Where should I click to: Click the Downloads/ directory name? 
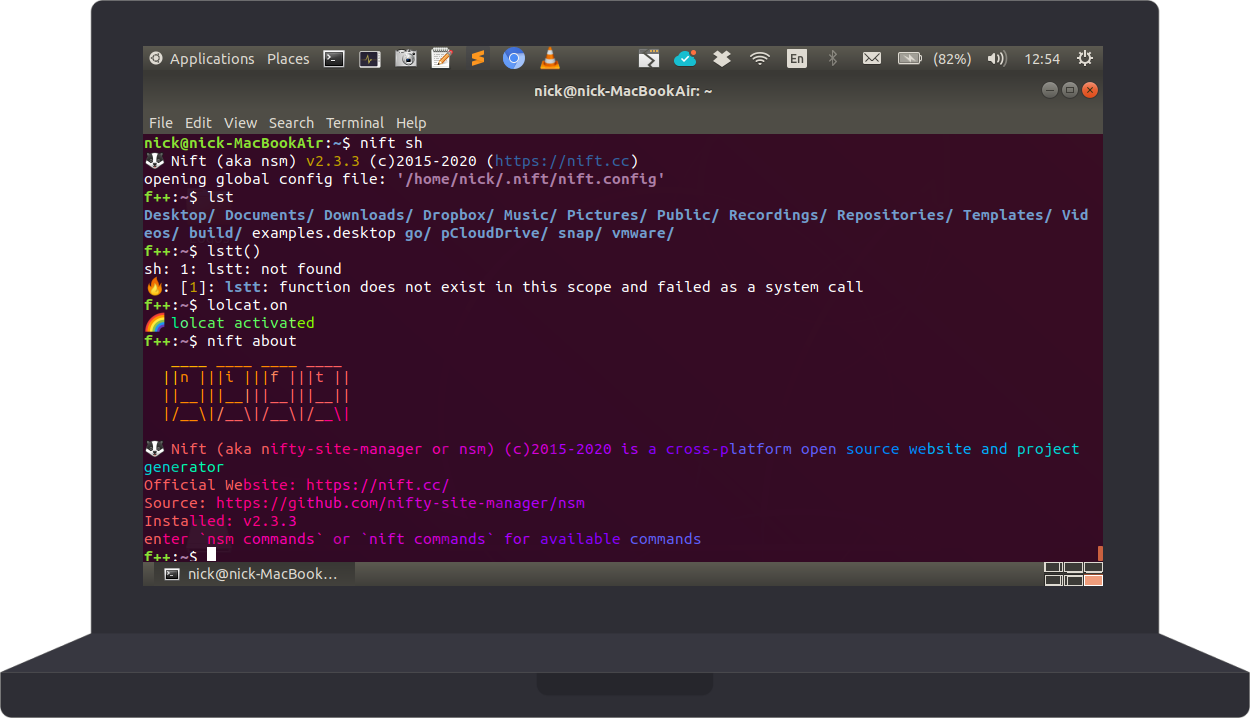click(x=369, y=215)
